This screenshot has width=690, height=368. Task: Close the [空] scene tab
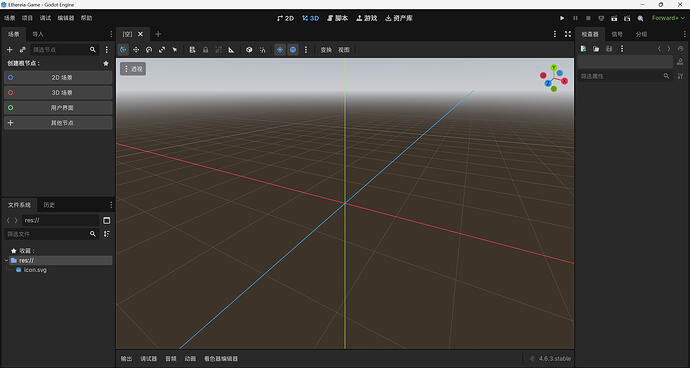click(x=140, y=34)
